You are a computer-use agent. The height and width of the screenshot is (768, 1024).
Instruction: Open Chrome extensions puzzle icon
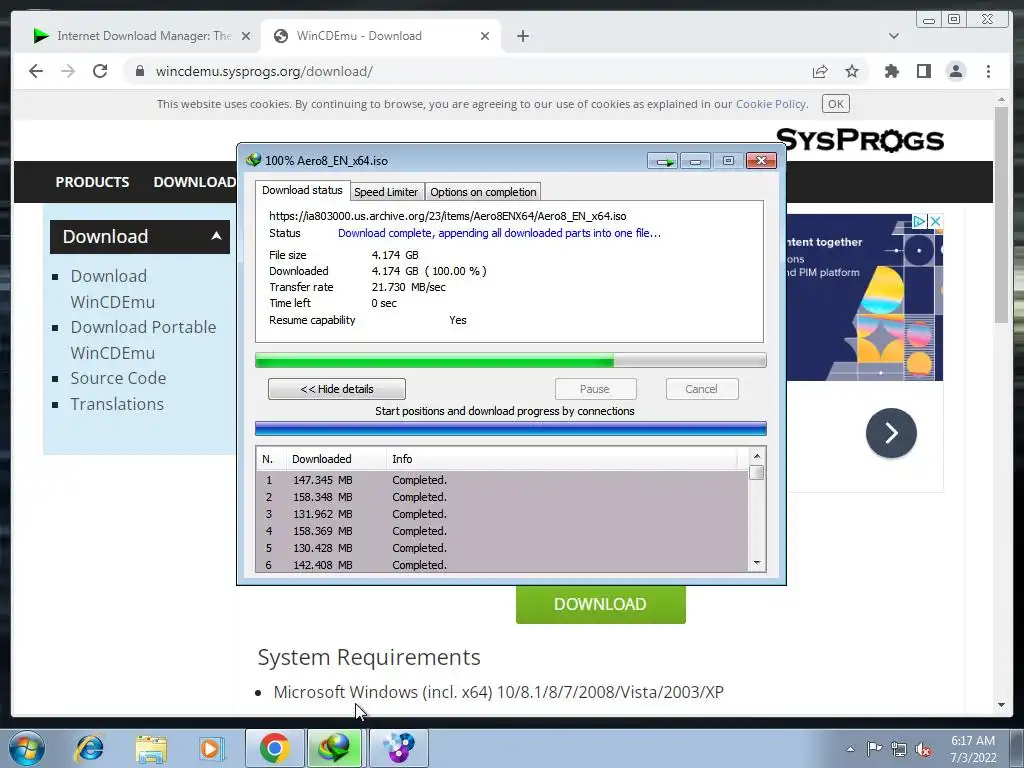point(891,71)
